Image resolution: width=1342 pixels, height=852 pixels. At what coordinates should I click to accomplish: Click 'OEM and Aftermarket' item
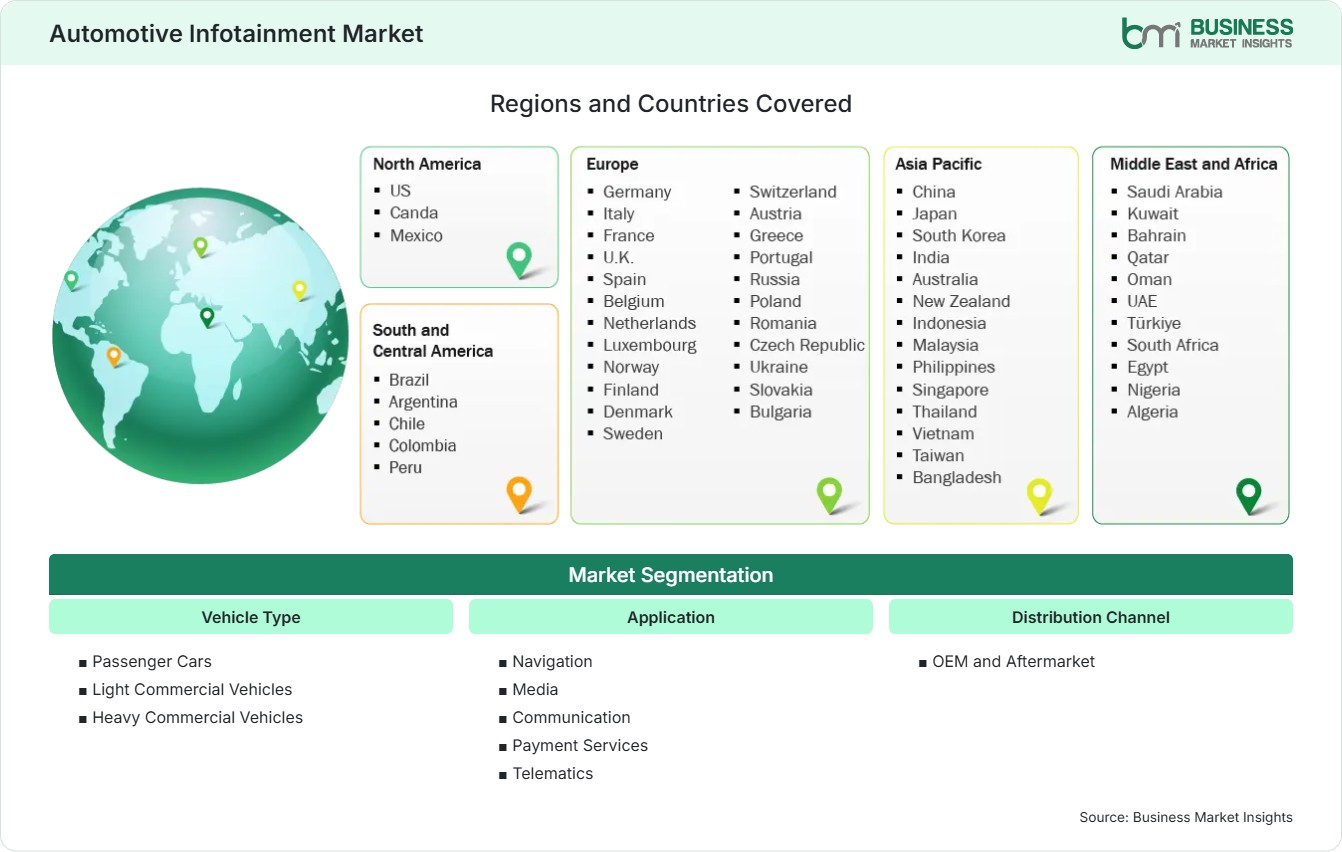point(1013,662)
